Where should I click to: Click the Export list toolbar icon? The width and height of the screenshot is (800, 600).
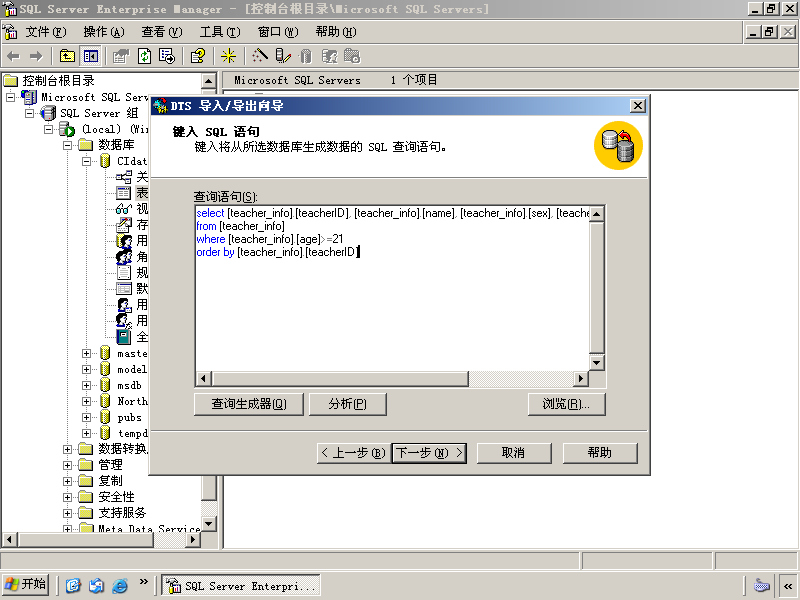(x=167, y=56)
